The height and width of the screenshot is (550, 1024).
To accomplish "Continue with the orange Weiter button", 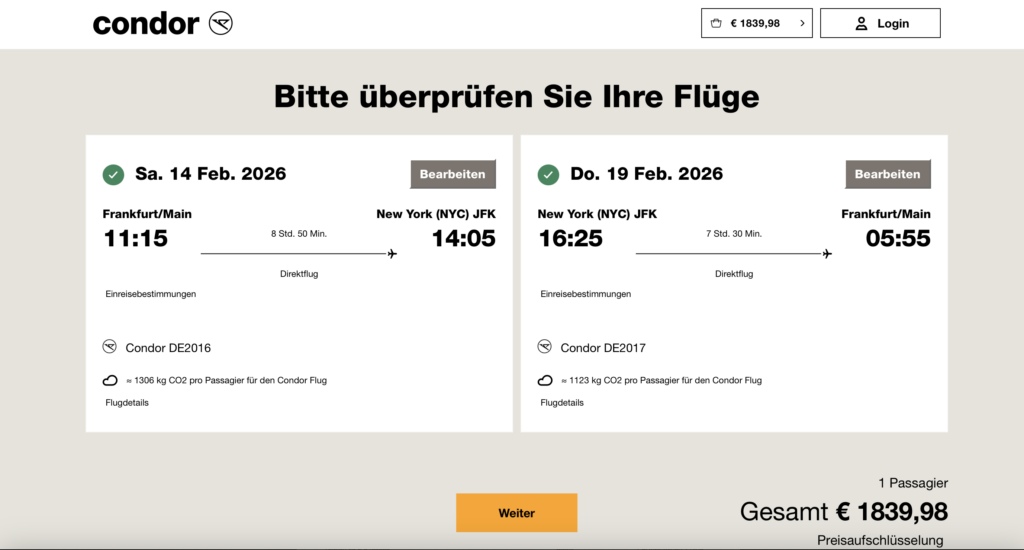I will (x=517, y=513).
